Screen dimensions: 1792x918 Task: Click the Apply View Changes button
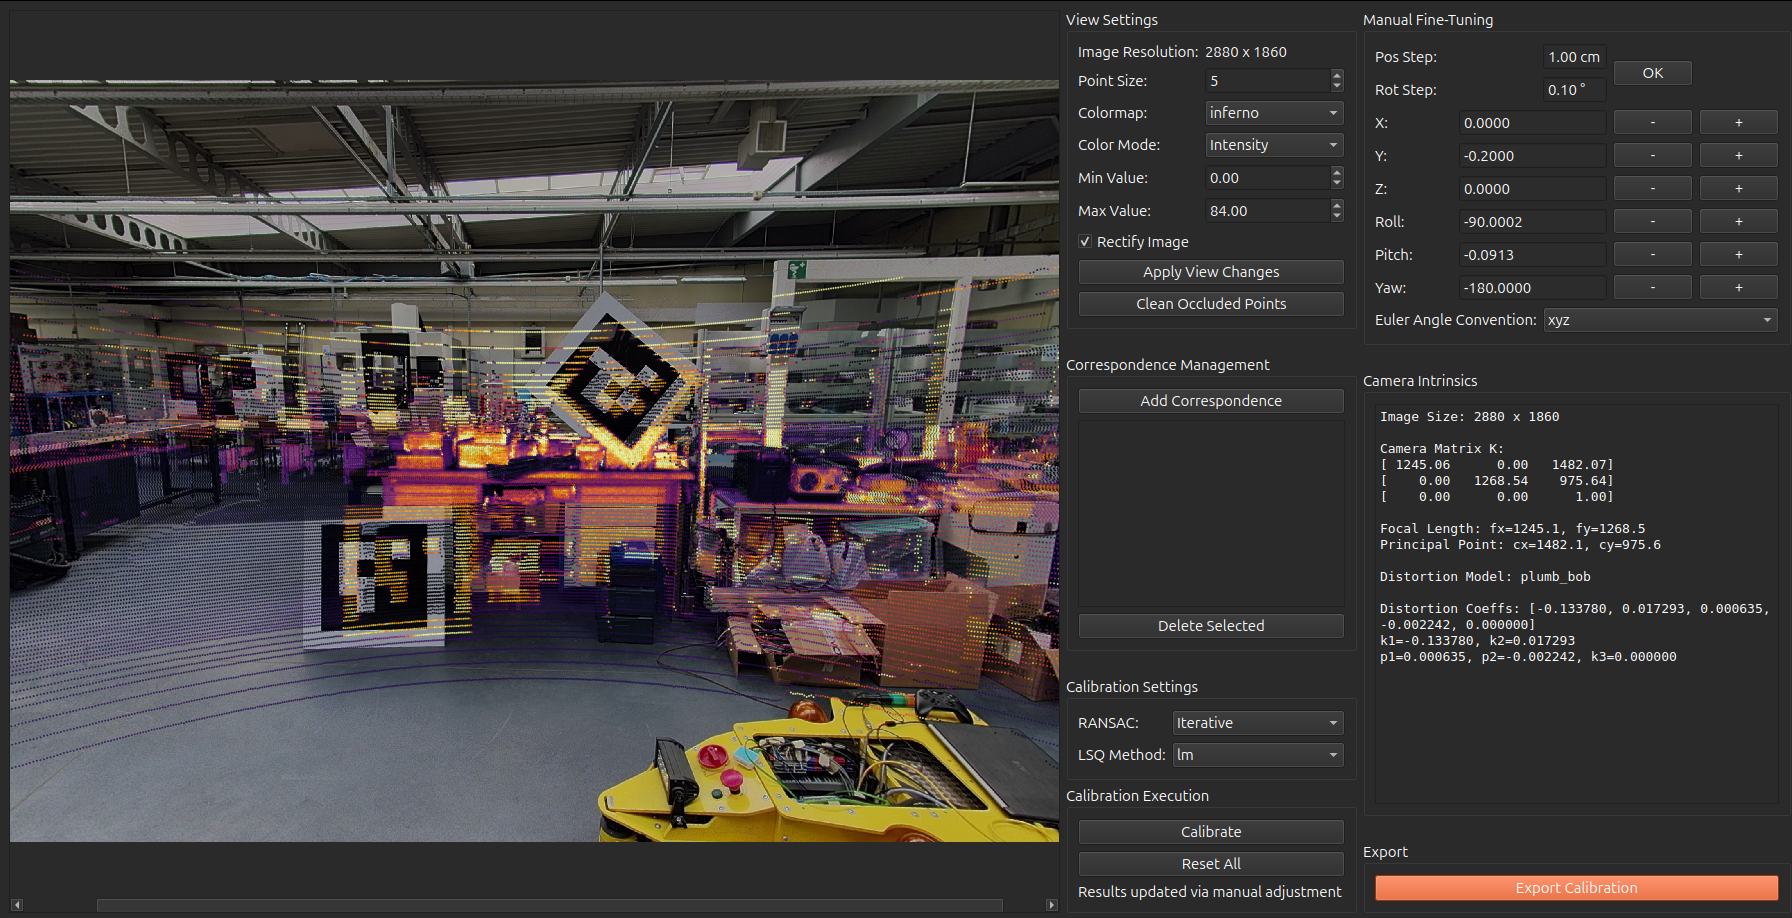click(x=1211, y=272)
